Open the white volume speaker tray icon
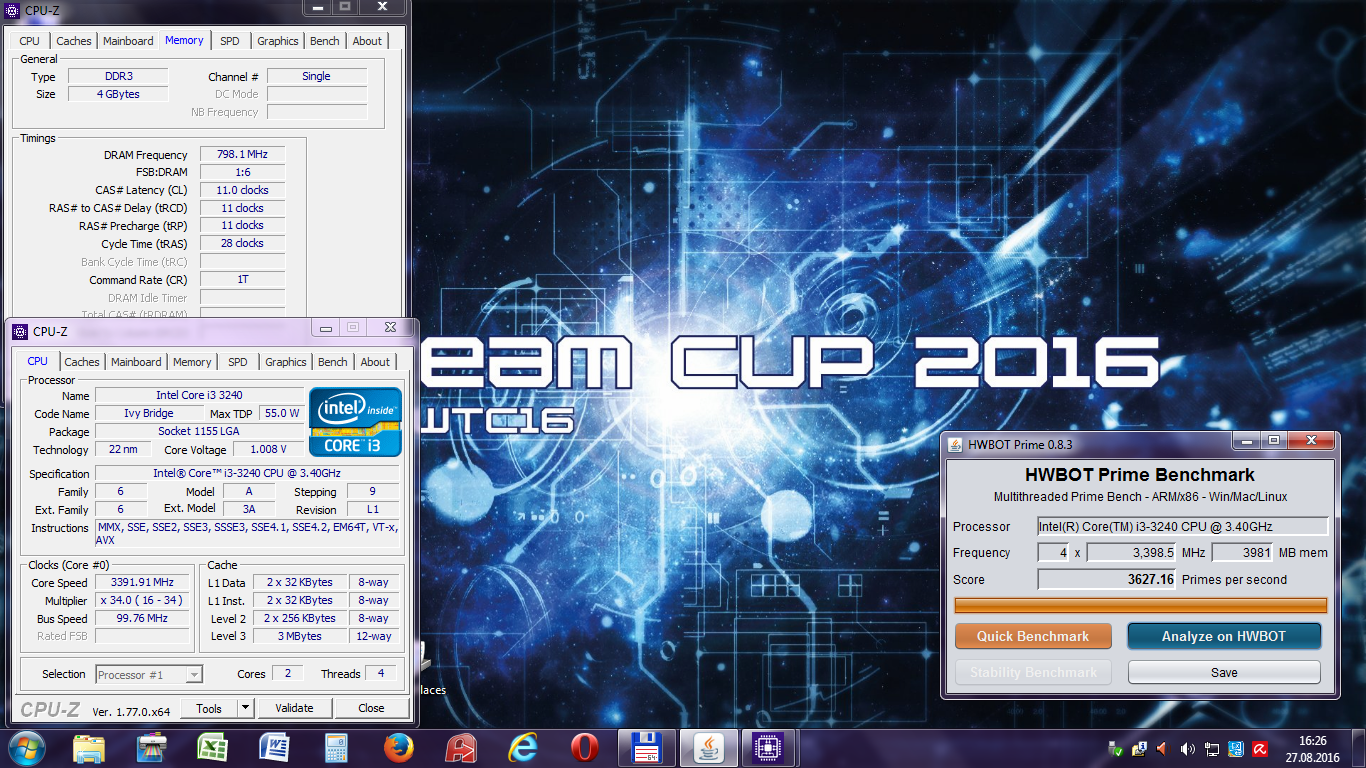1366x768 pixels. pyautogui.click(x=1187, y=749)
